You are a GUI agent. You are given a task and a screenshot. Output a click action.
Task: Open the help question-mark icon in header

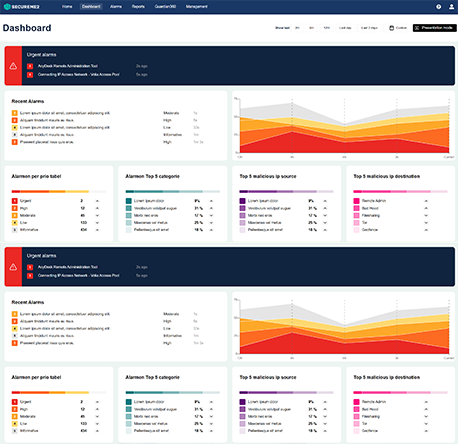point(439,7)
